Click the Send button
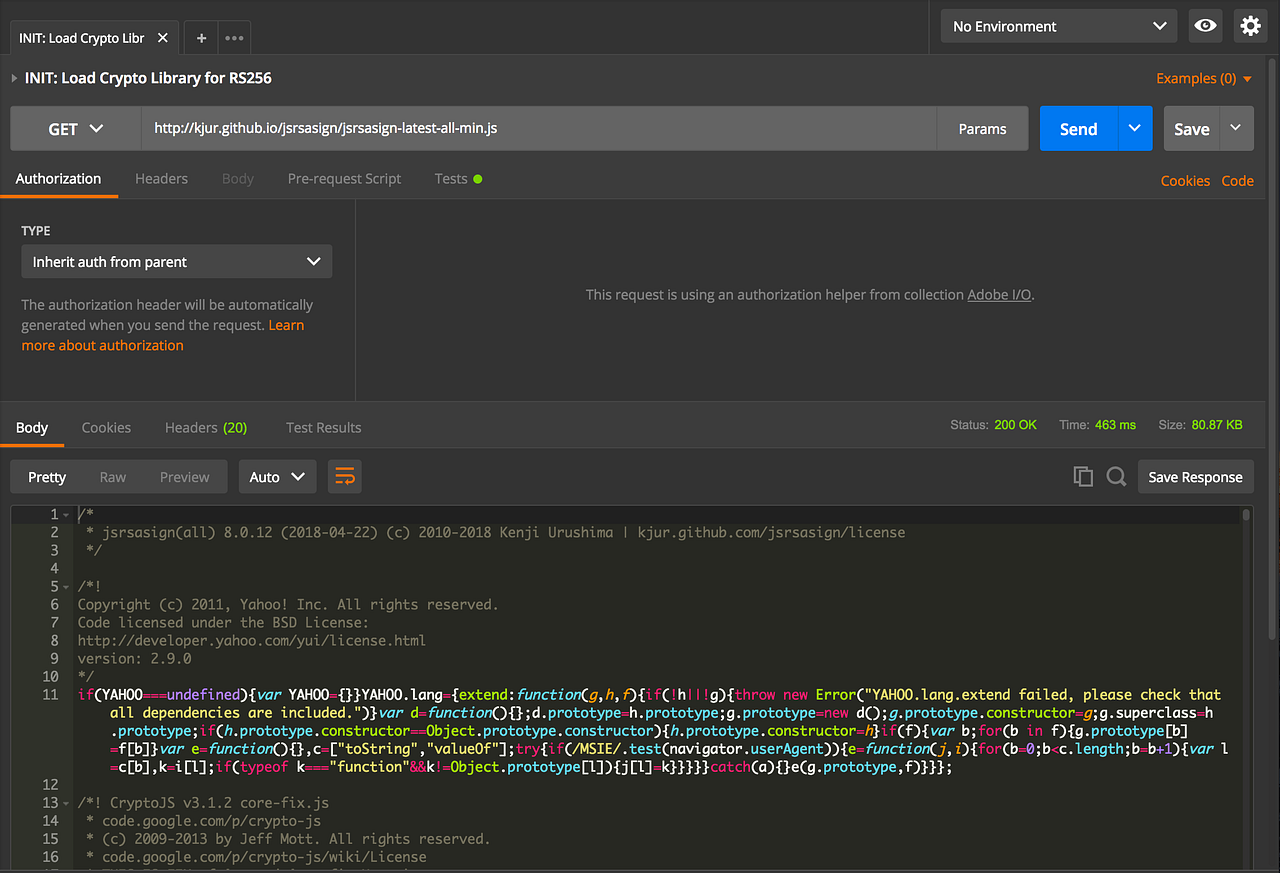 (x=1078, y=128)
